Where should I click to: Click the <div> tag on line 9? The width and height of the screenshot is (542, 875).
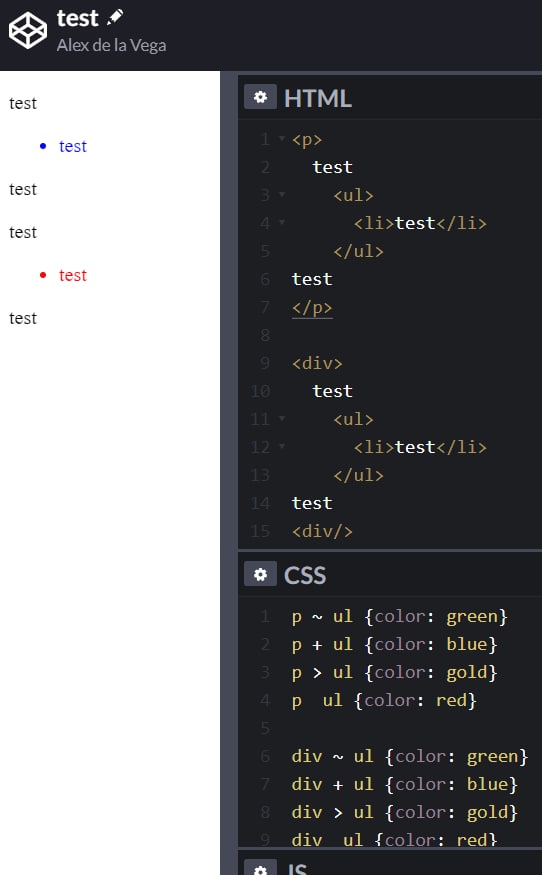click(317, 363)
